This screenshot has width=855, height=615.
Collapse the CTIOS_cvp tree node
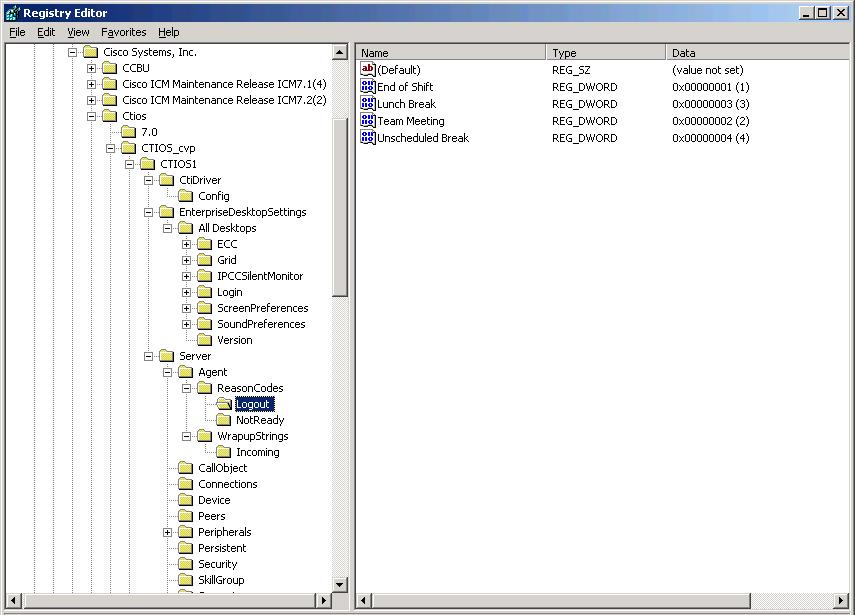click(x=110, y=148)
